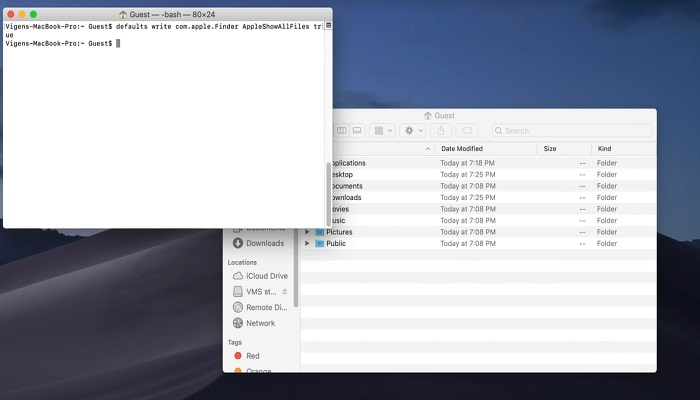Click the Public row Kind cell
Screen dimensions: 700x400
click(x=607, y=243)
